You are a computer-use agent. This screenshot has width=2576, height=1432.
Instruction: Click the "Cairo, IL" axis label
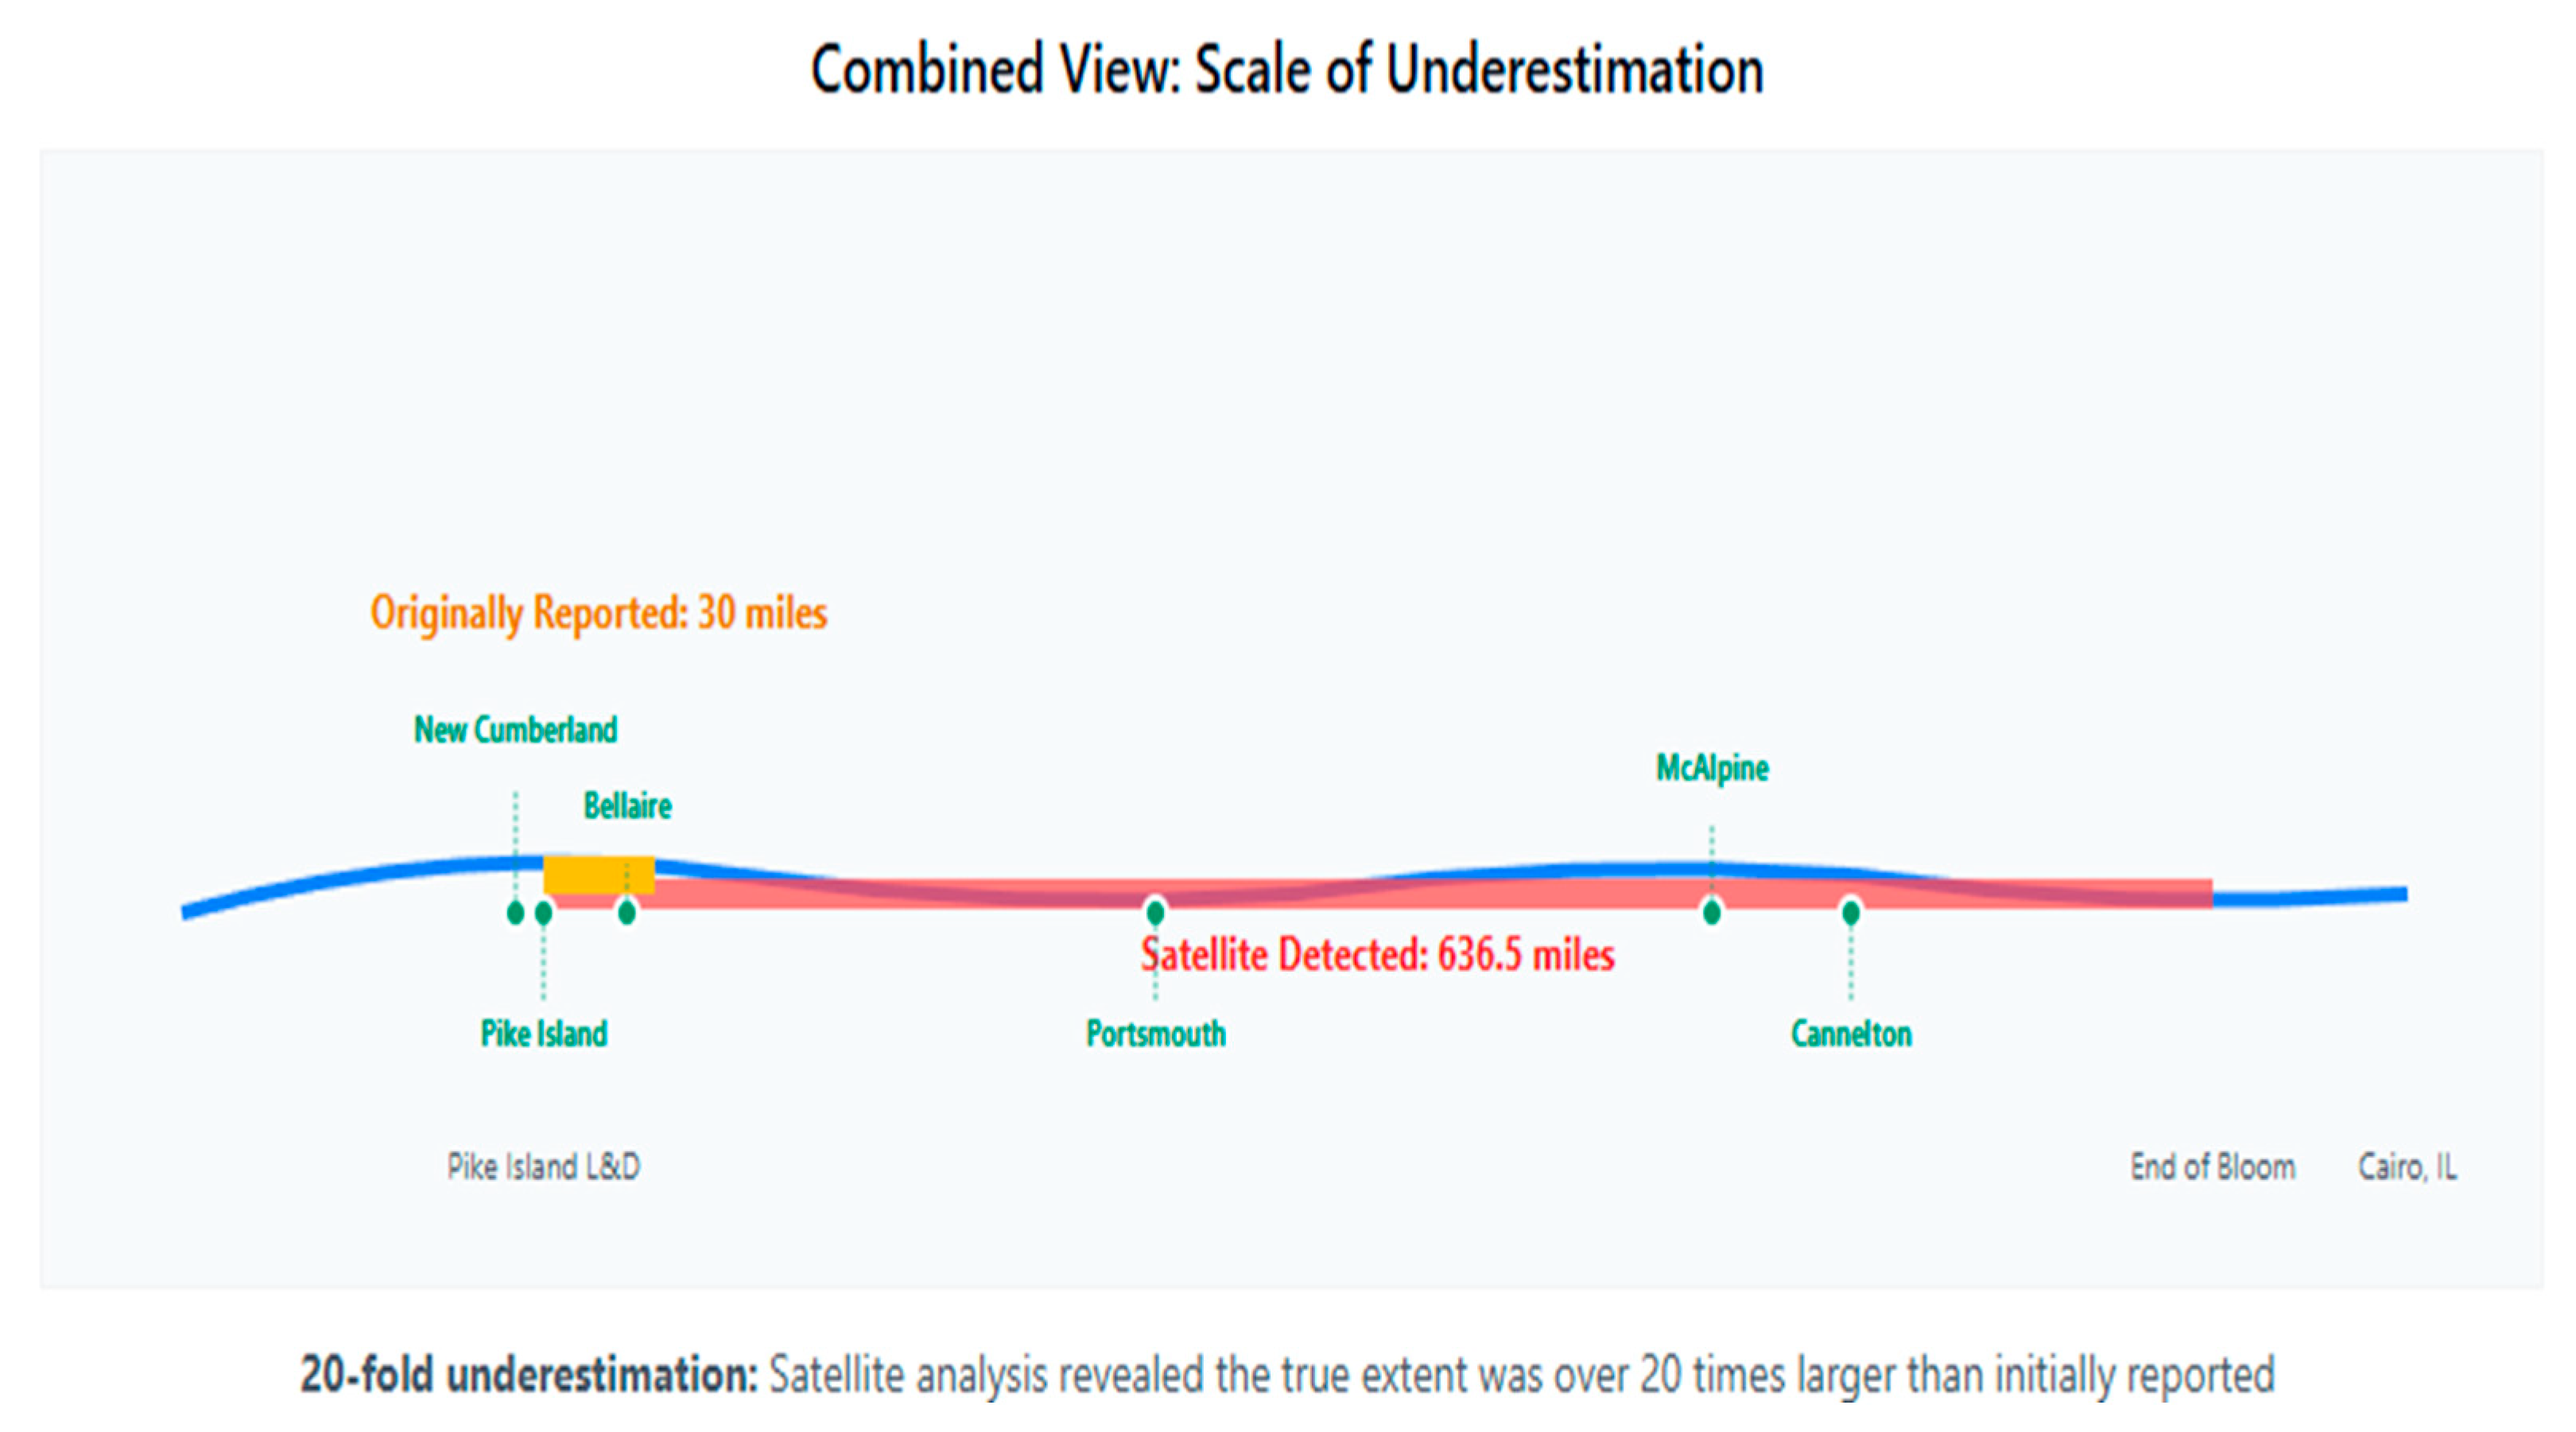[2407, 1166]
